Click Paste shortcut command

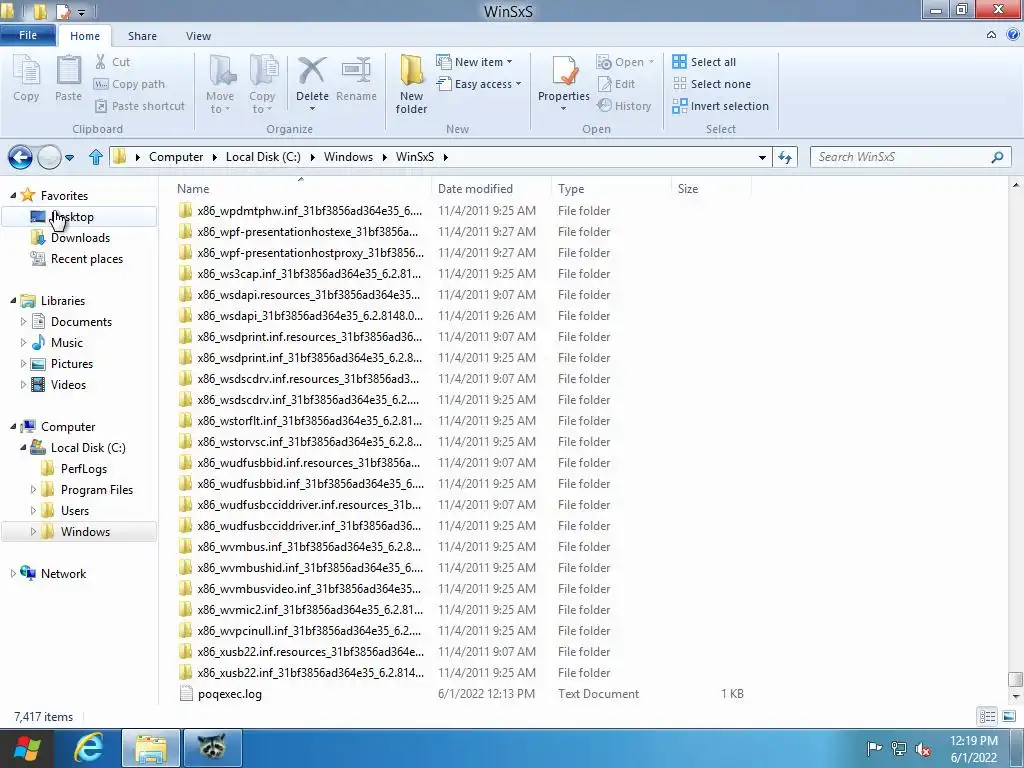click(x=140, y=106)
